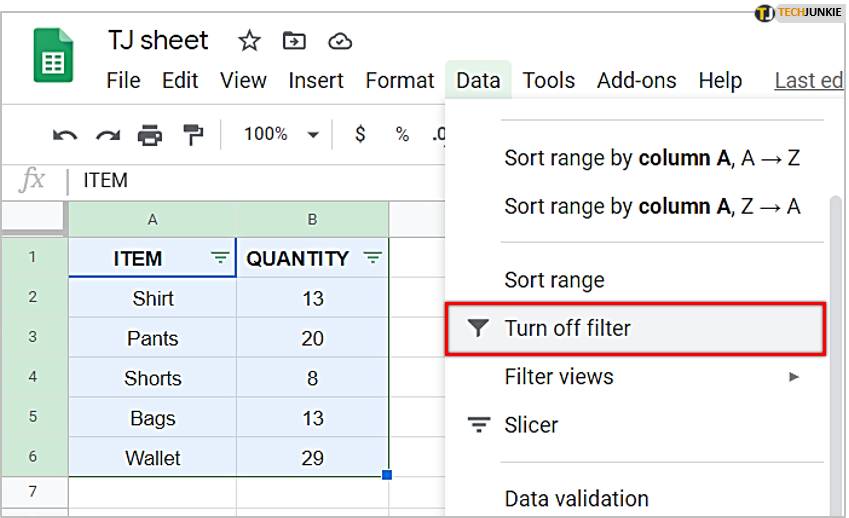Format as currency with dollar icon

[x=360, y=134]
